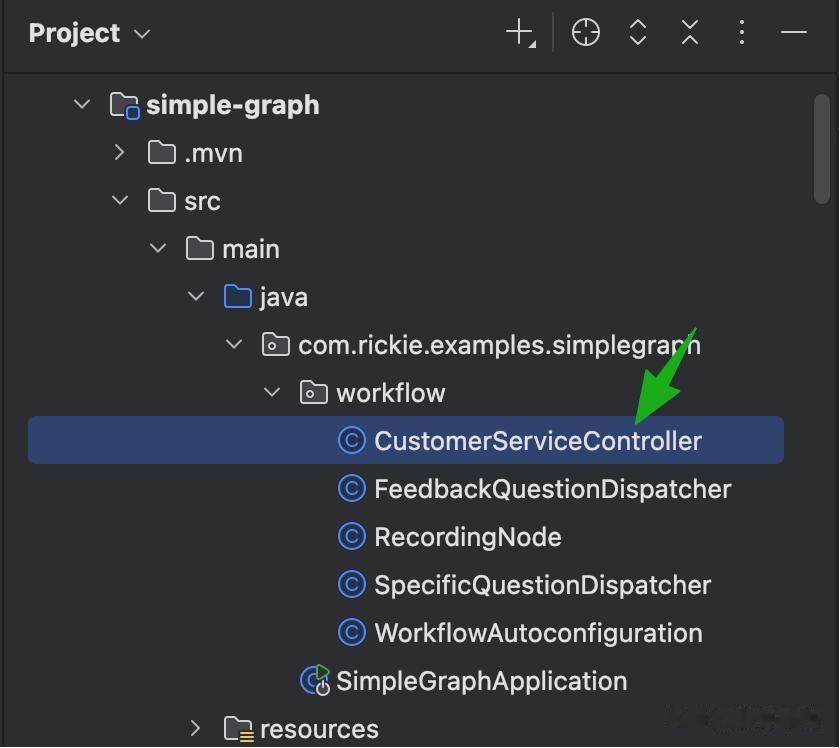Click the Collapse All toolbar icon

click(x=690, y=33)
